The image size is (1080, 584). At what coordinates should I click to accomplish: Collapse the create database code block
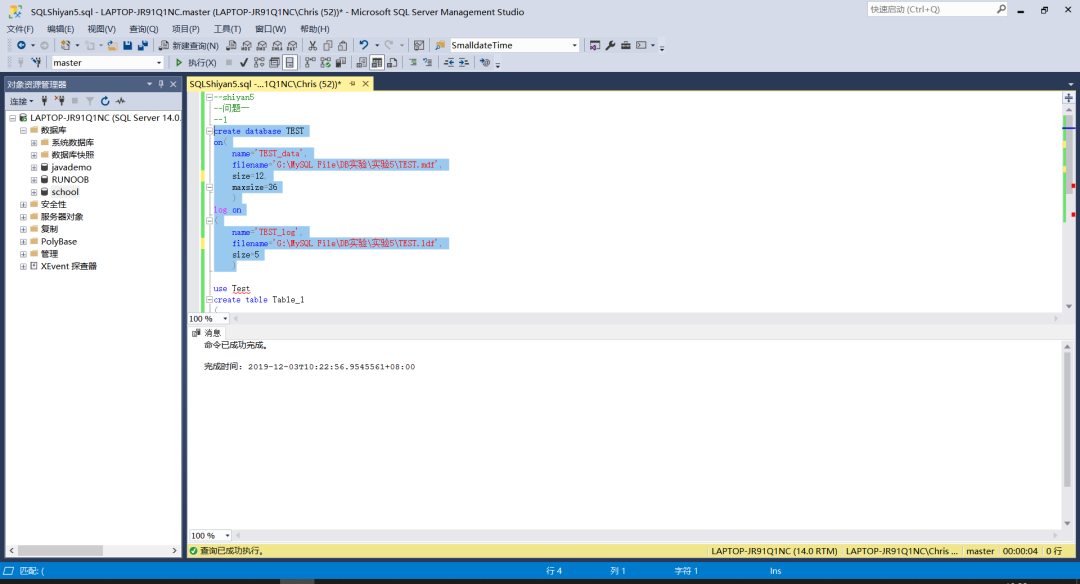tap(209, 131)
